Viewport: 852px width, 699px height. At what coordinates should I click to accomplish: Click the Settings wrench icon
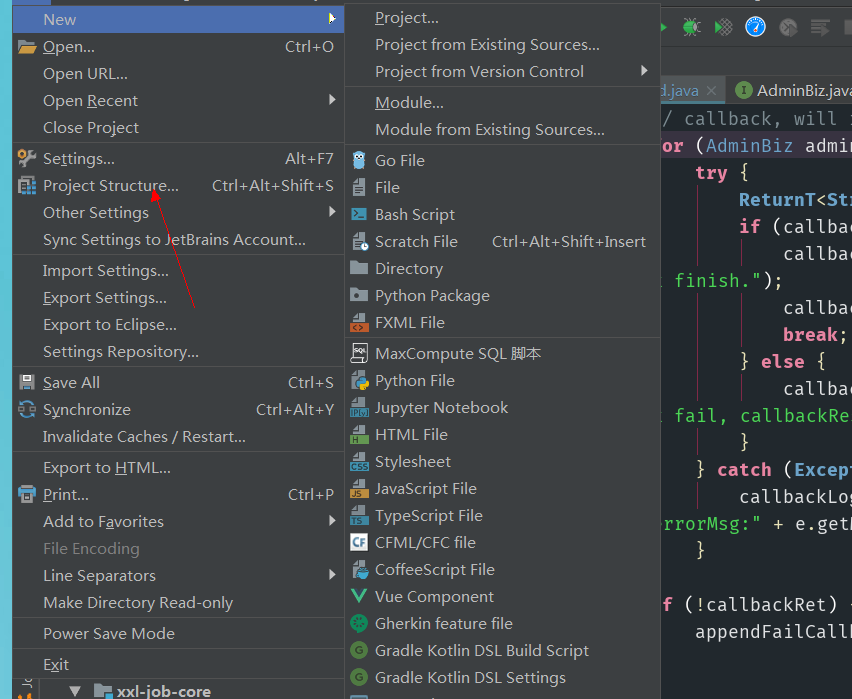tap(27, 158)
